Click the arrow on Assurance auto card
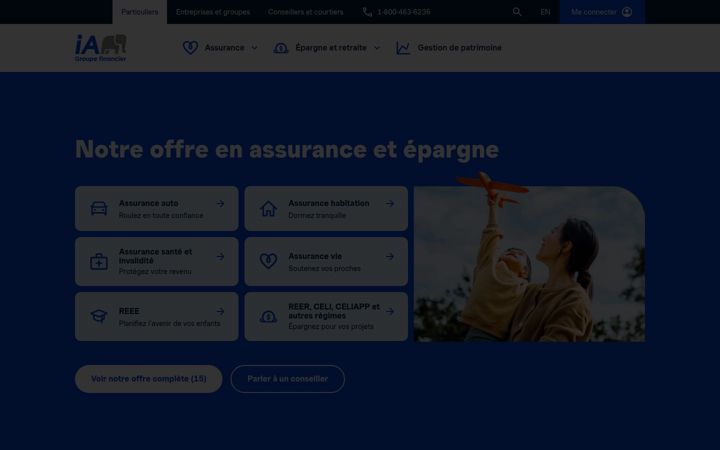Screen dimensions: 720x450 pyautogui.click(x=220, y=203)
